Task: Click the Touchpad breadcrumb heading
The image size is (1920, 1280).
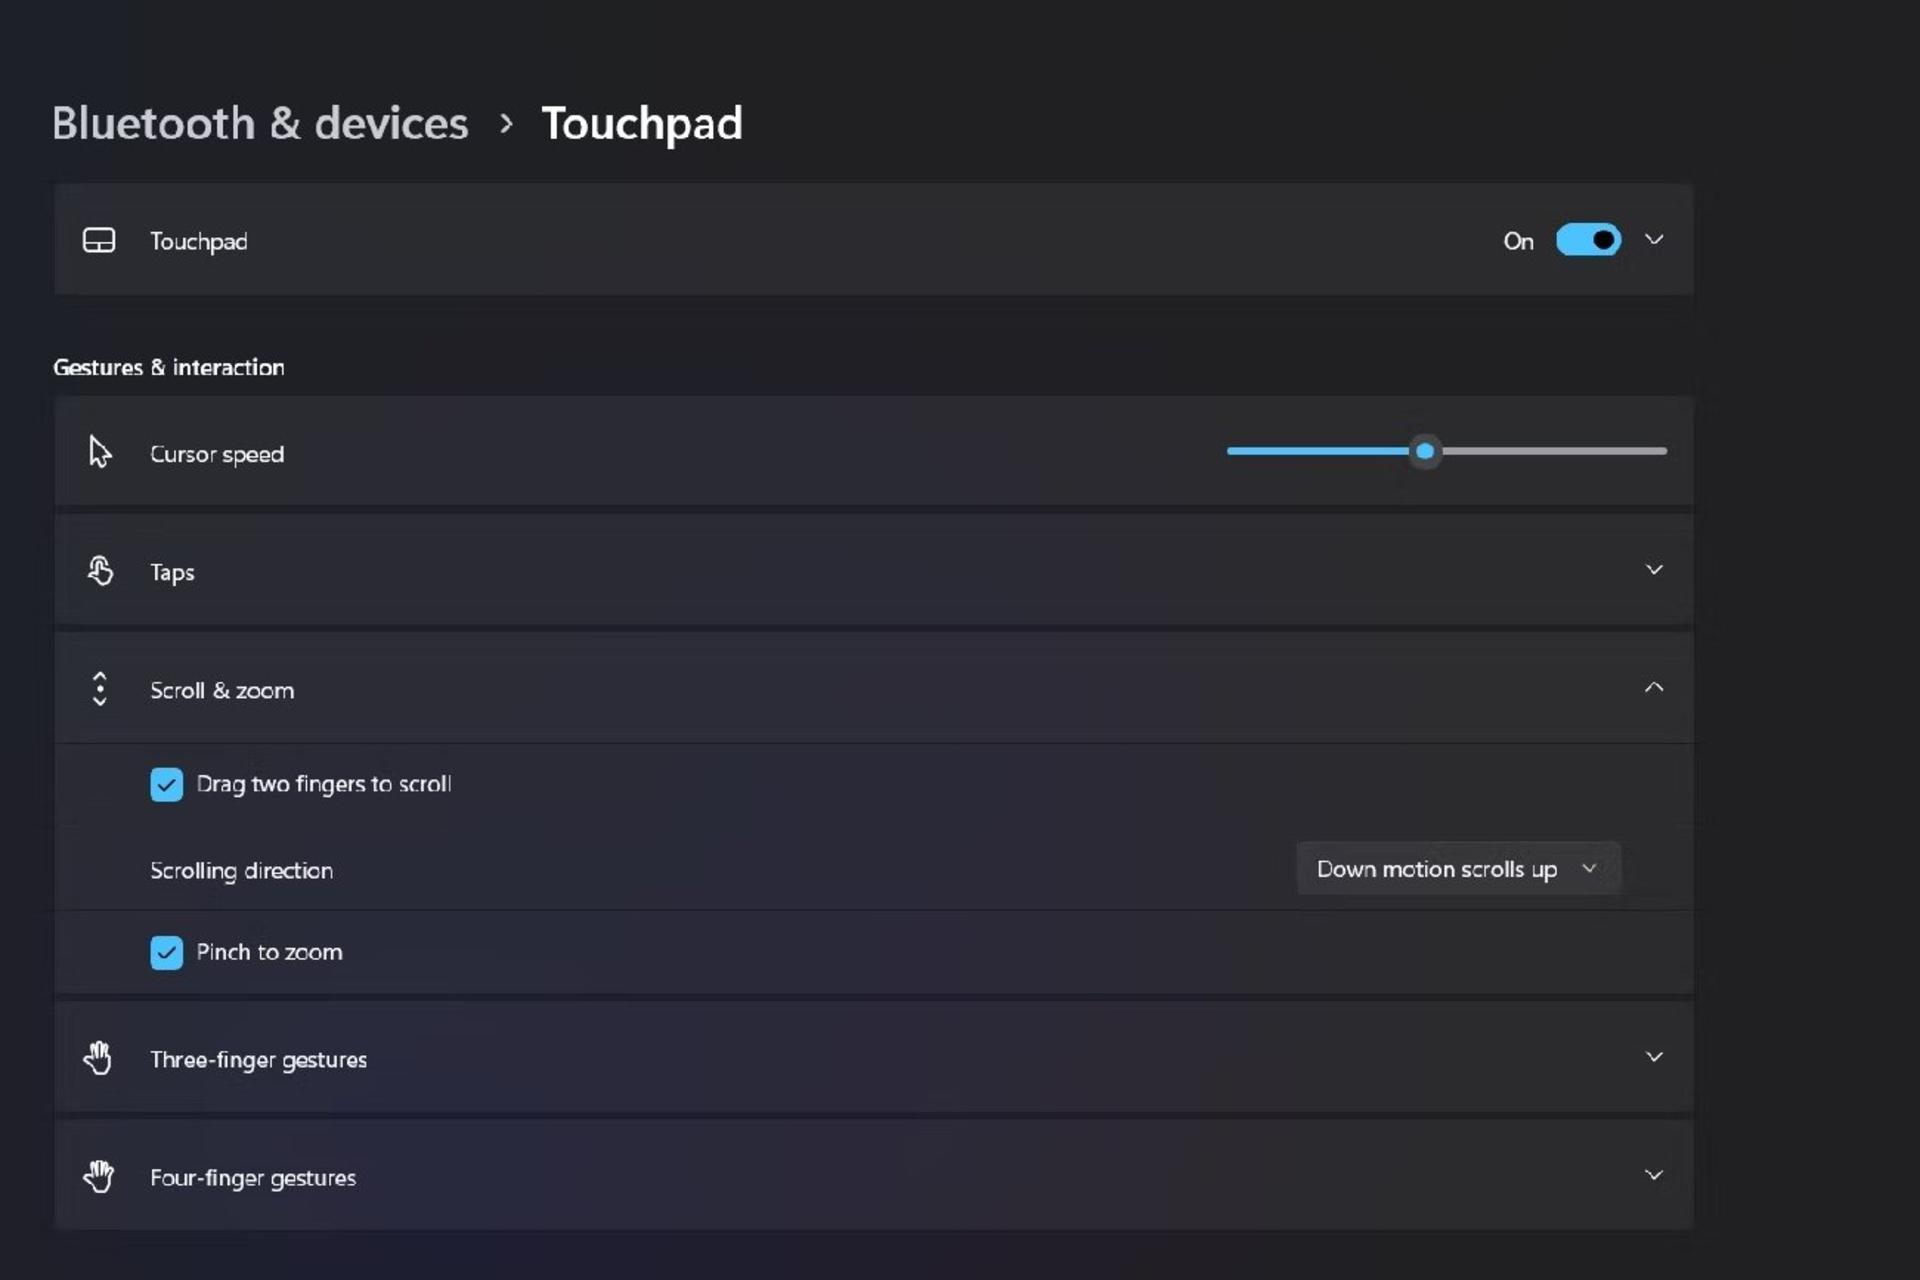Action: click(x=642, y=124)
